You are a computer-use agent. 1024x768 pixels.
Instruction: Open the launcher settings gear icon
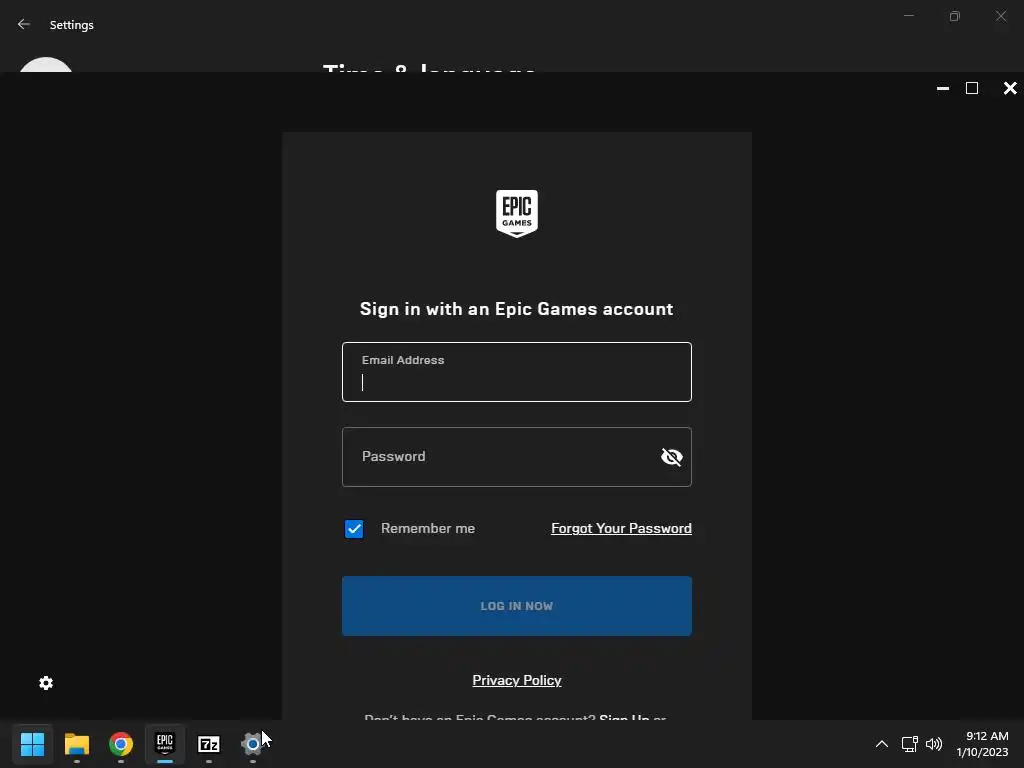click(x=46, y=683)
